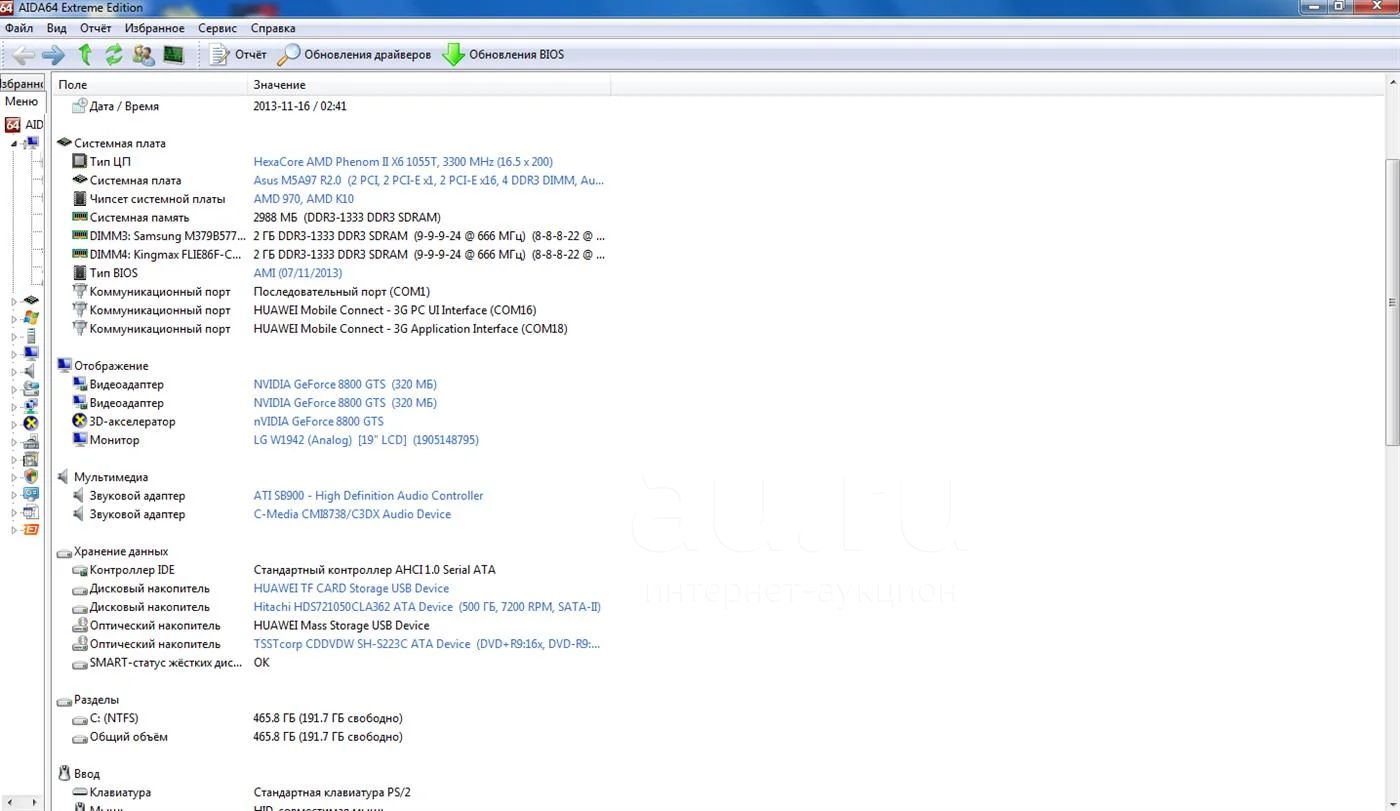1400x811 pixels.
Task: Refresh the page with the green arrows icon
Action: click(x=113, y=54)
